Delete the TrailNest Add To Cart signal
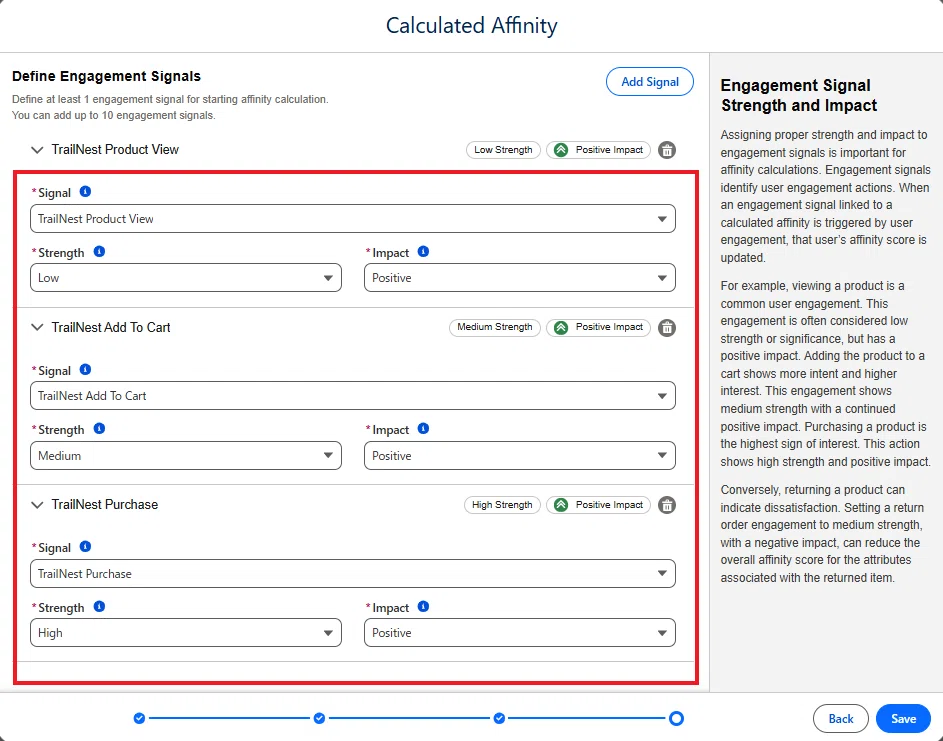 (x=666, y=328)
